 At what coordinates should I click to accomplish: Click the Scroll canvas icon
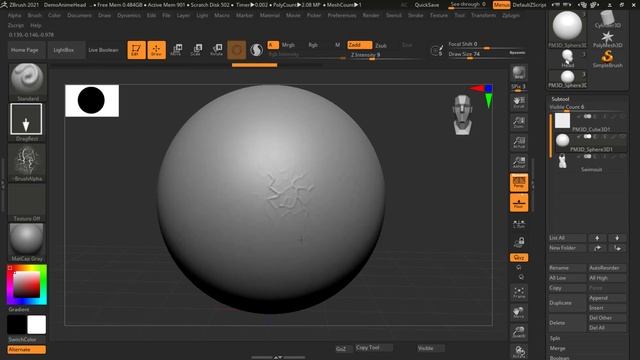(x=519, y=102)
